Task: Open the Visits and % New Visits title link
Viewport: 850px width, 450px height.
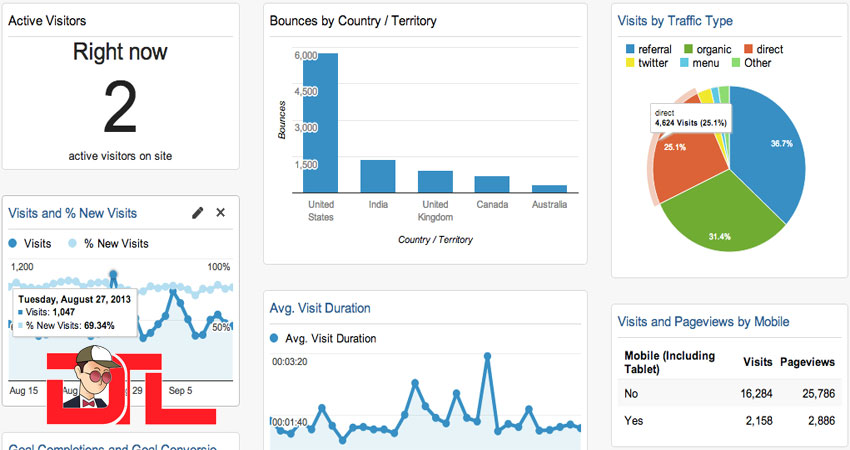Action: 73,213
